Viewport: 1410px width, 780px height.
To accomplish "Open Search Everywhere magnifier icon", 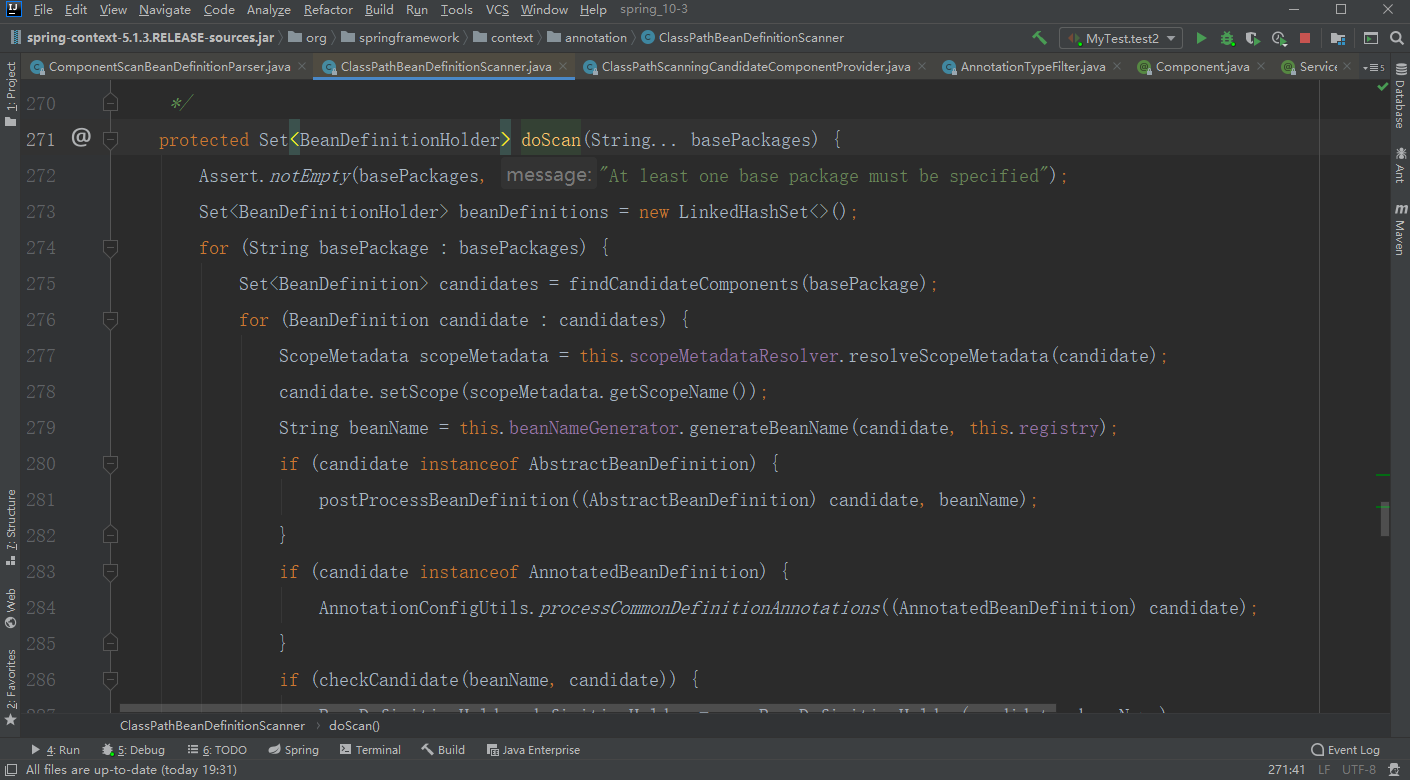I will (x=1395, y=38).
